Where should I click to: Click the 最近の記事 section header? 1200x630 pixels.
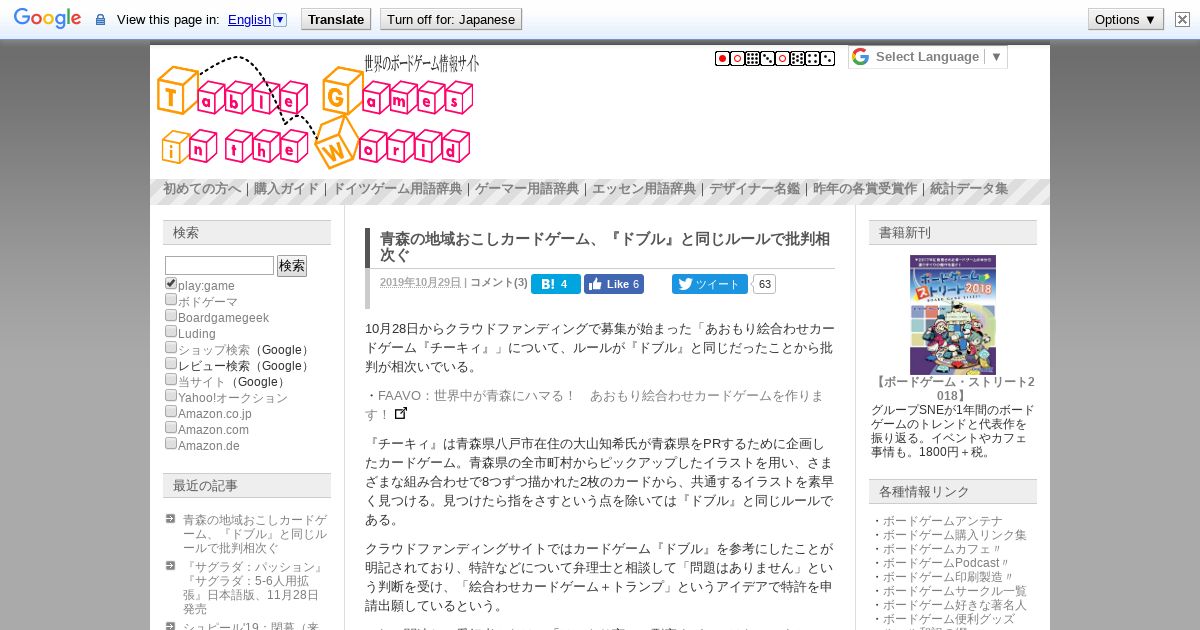click(x=247, y=485)
